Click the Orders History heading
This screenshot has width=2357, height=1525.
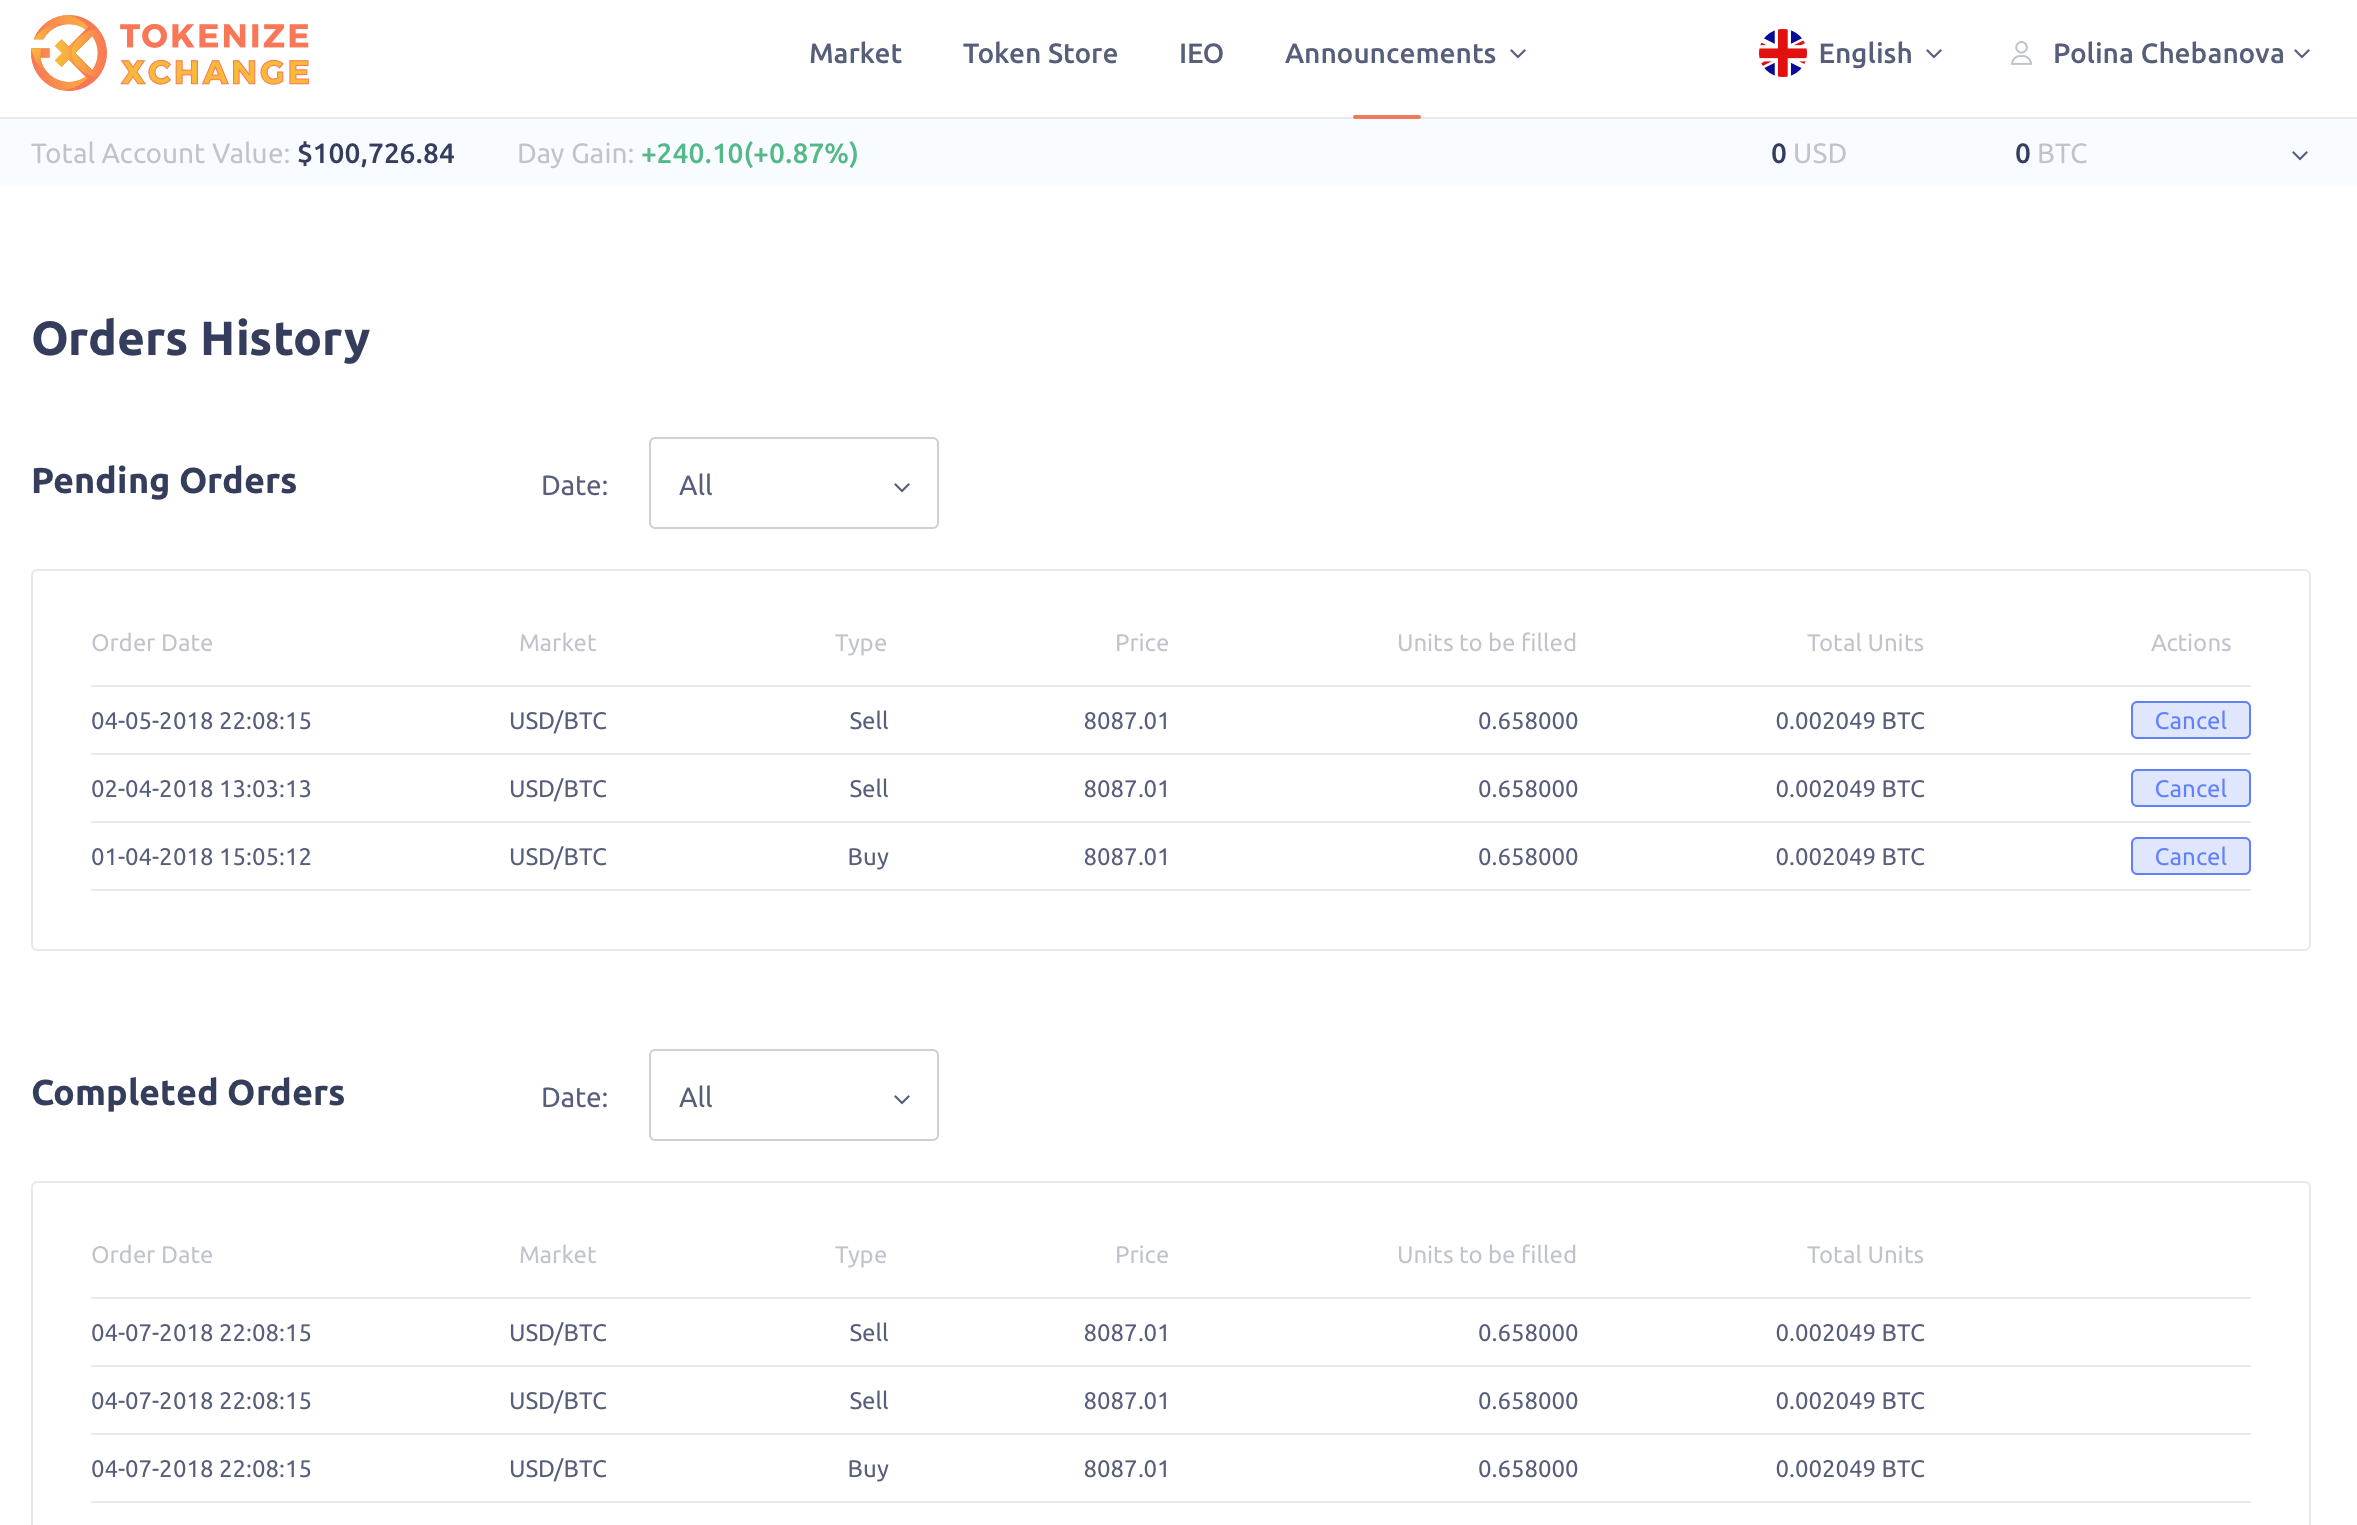(x=201, y=338)
